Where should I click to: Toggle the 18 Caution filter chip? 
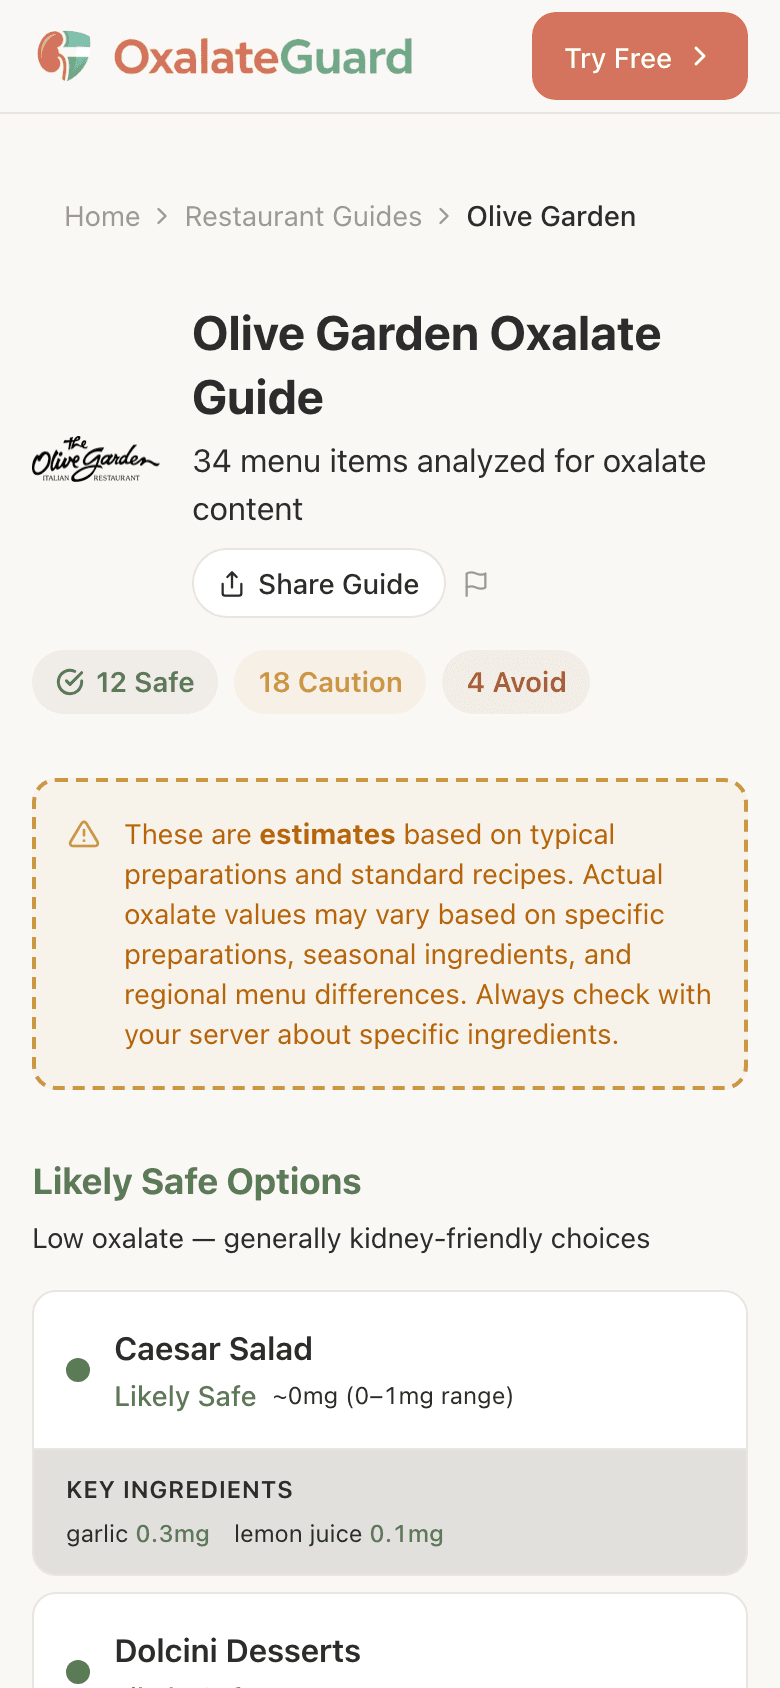click(329, 682)
